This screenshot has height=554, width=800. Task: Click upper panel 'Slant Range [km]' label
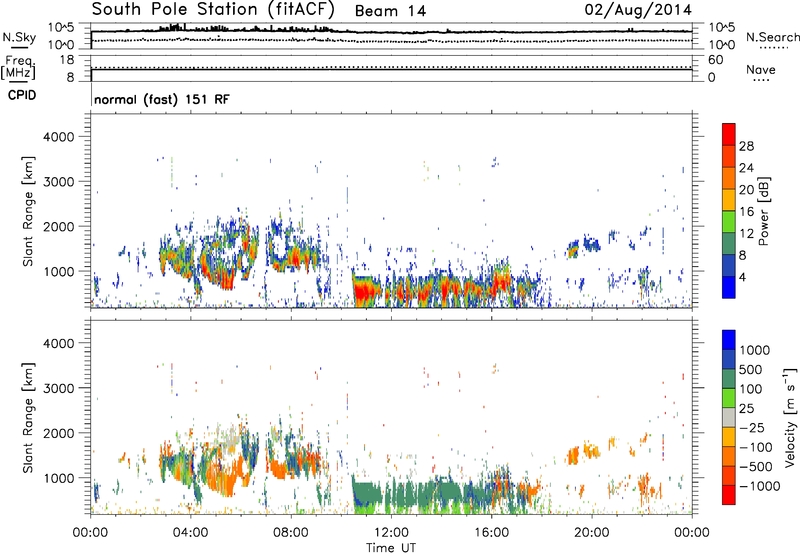point(28,211)
